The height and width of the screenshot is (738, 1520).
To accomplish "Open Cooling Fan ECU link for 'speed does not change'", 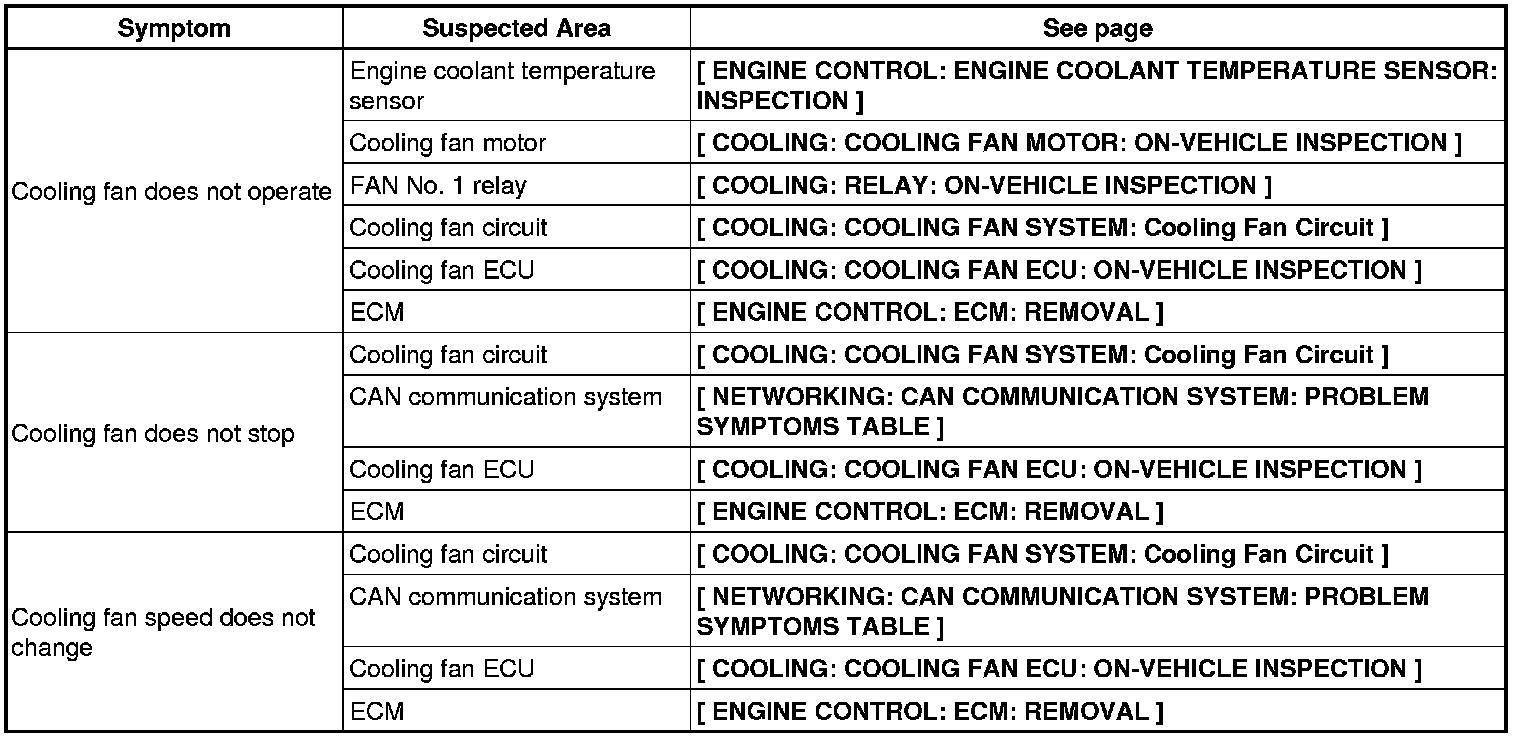I will [1058, 669].
